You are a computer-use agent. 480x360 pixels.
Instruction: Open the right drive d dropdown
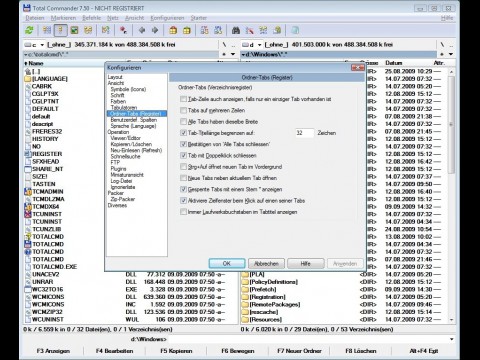252,45
